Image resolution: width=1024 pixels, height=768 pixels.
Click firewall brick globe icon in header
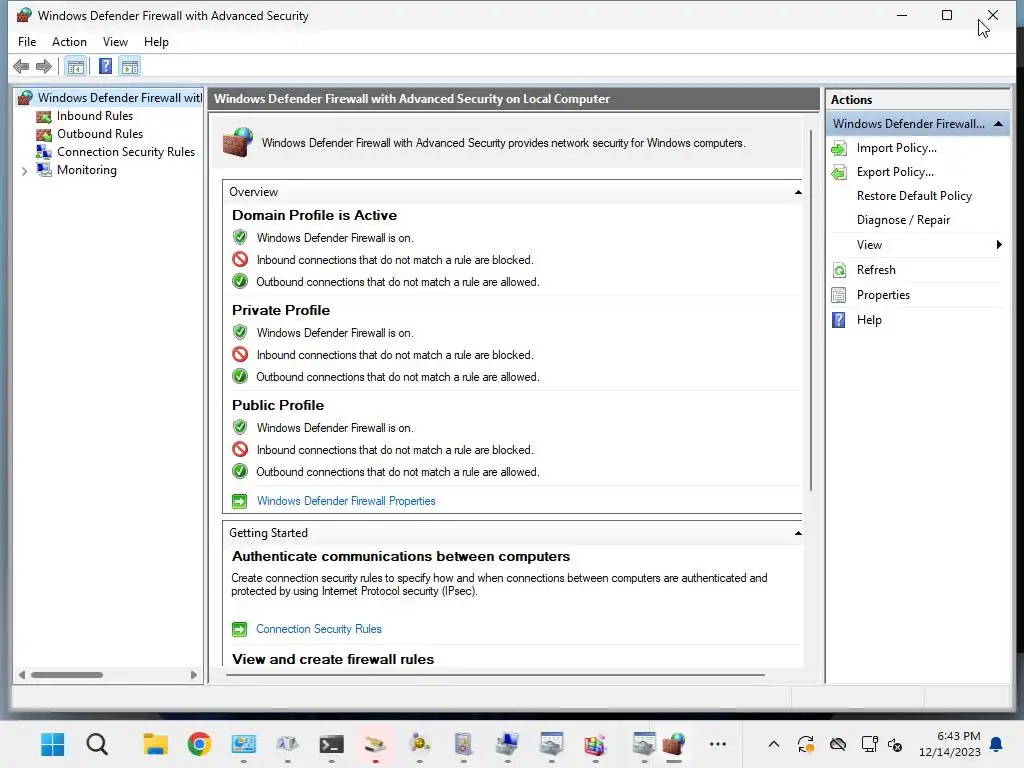click(x=238, y=142)
